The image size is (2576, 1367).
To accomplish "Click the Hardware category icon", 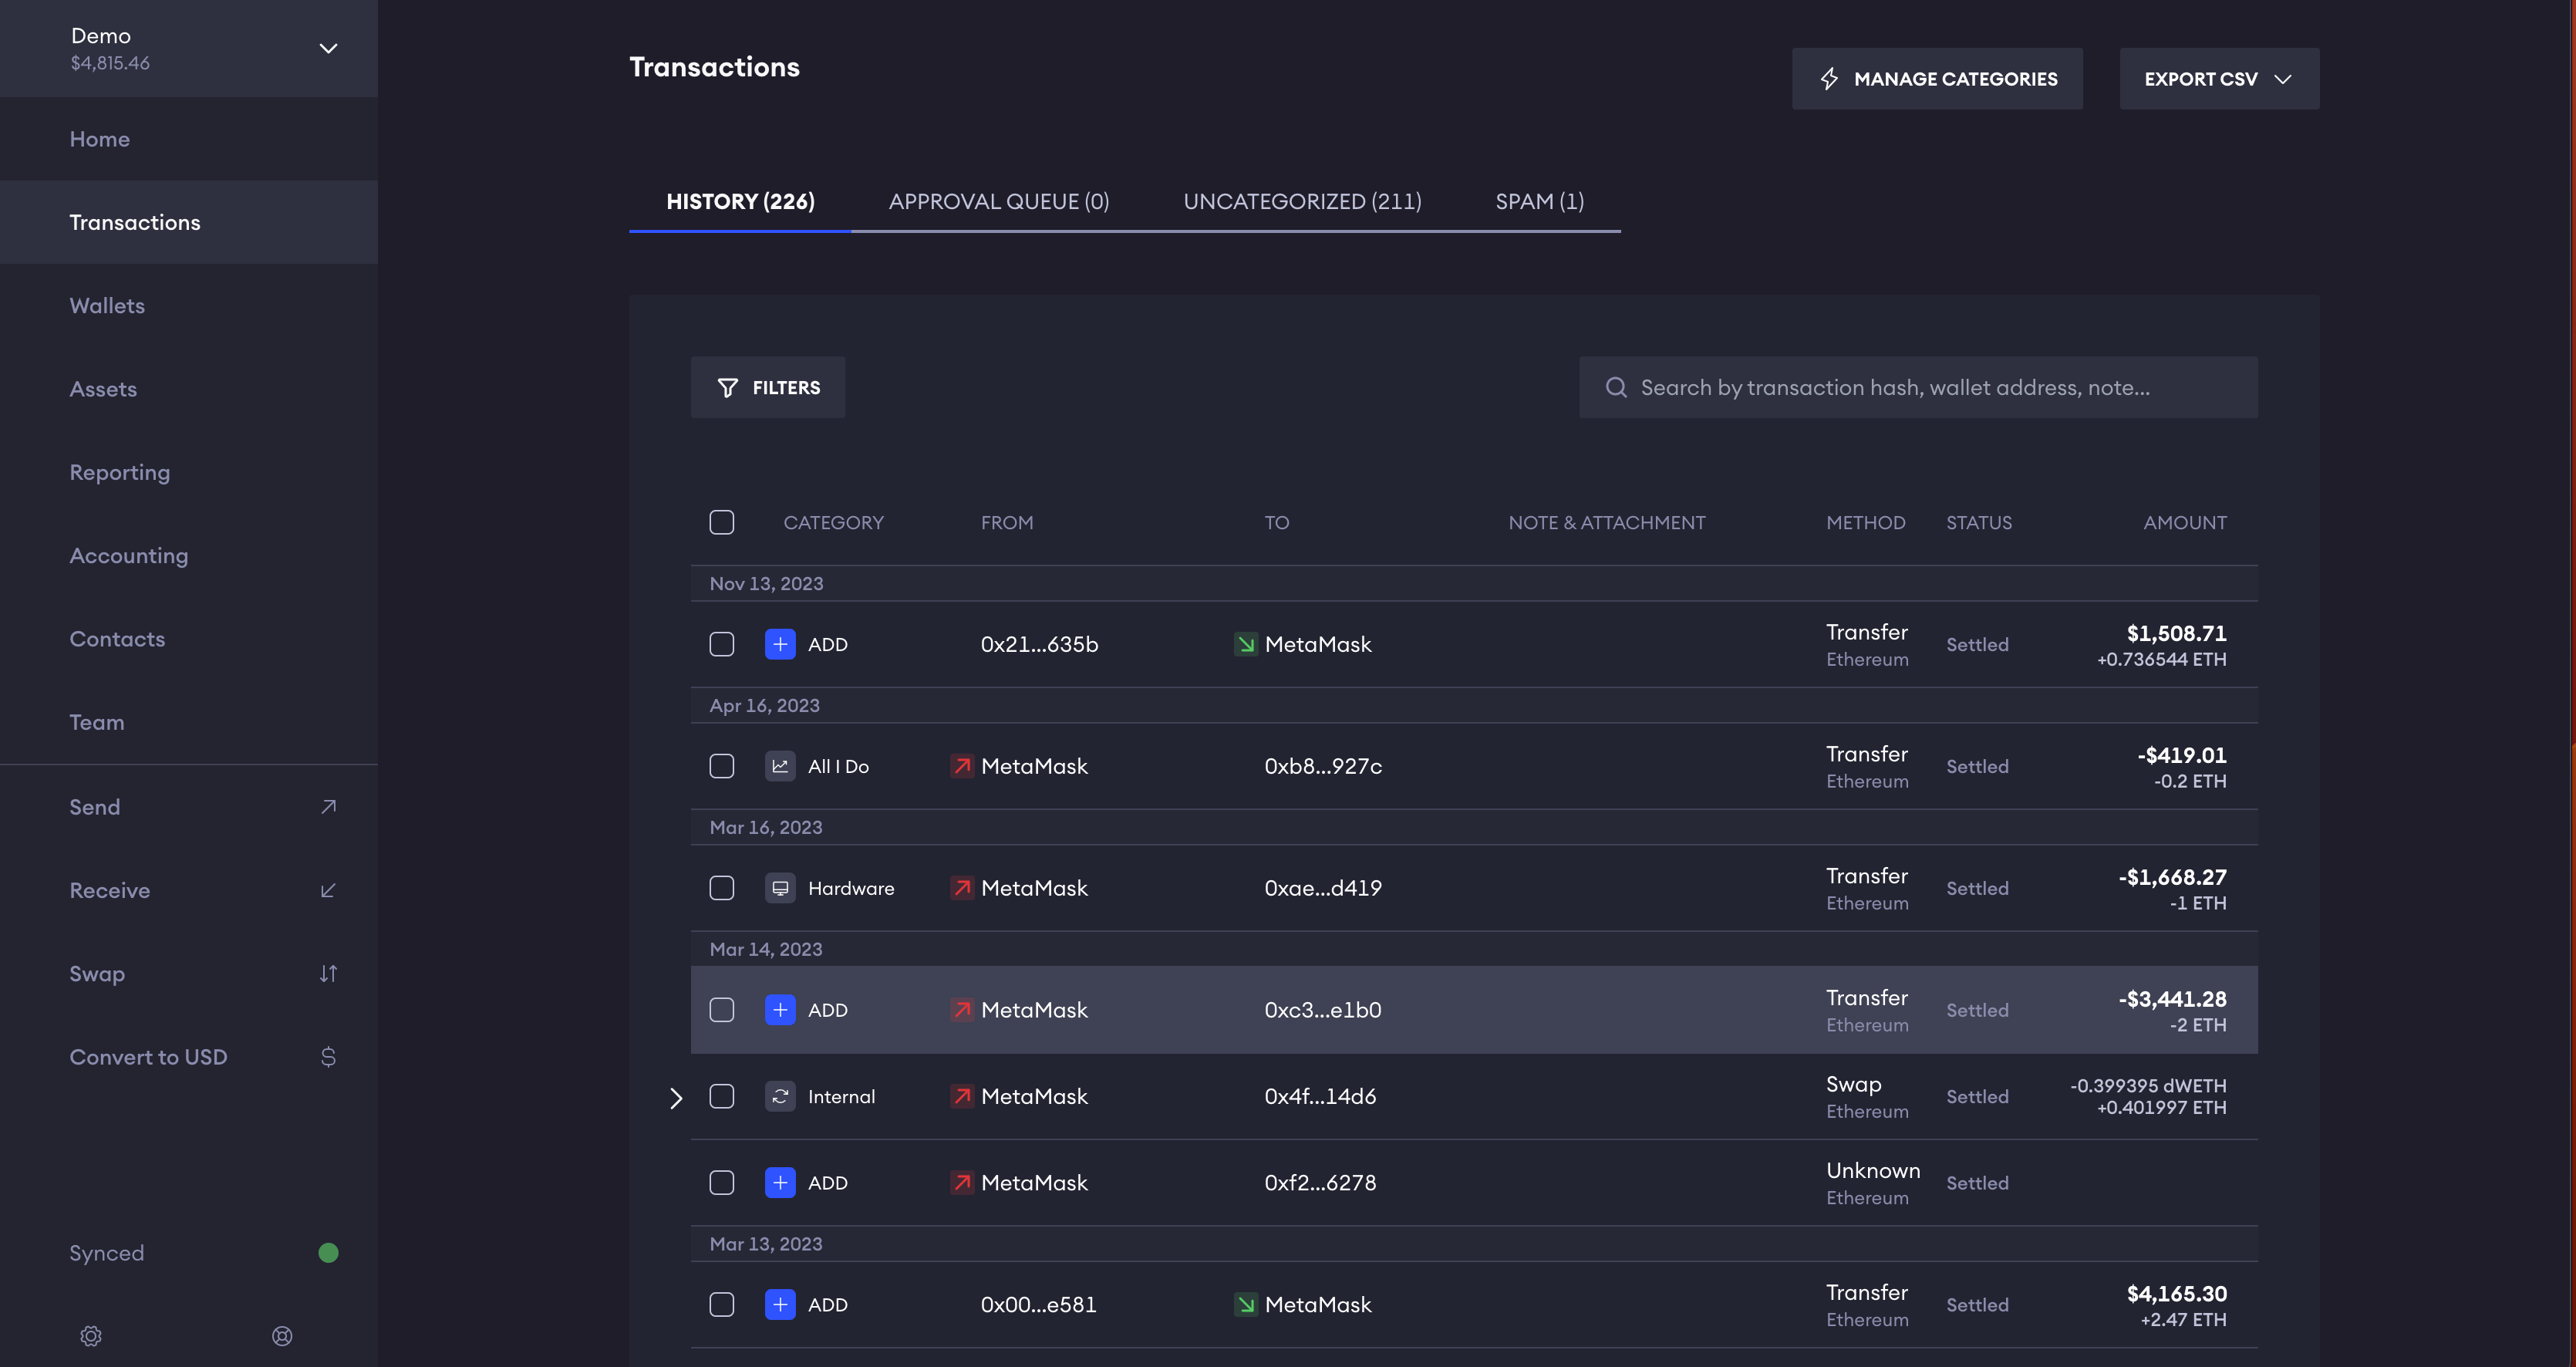I will pos(780,888).
